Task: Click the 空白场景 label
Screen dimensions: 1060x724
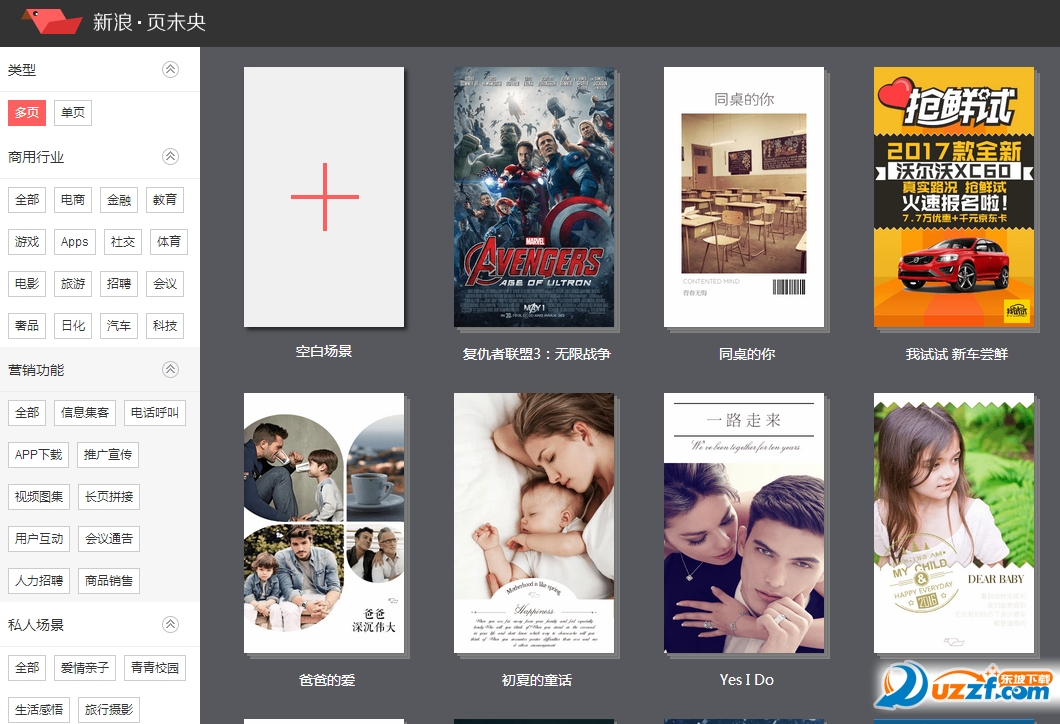Action: pos(324,351)
